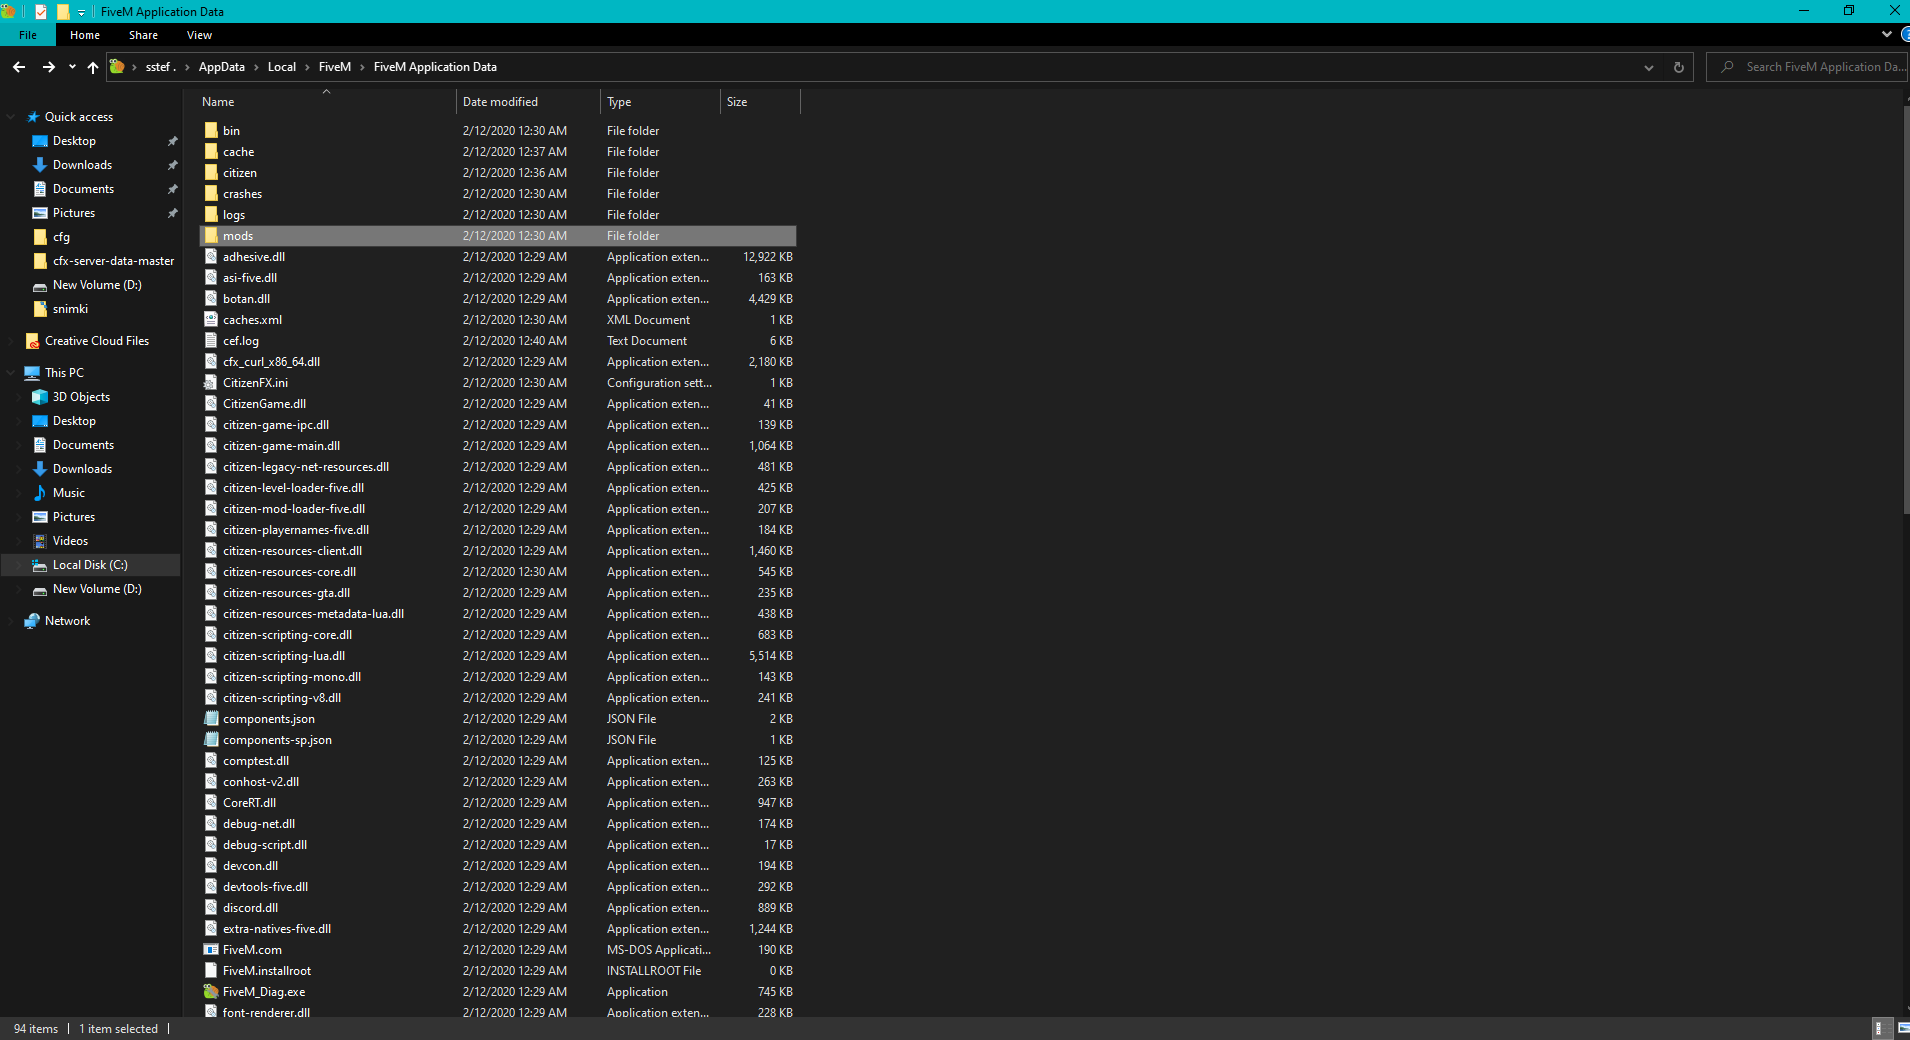This screenshot has height=1040, width=1910.
Task: Select the cache folder icon
Action: [211, 152]
